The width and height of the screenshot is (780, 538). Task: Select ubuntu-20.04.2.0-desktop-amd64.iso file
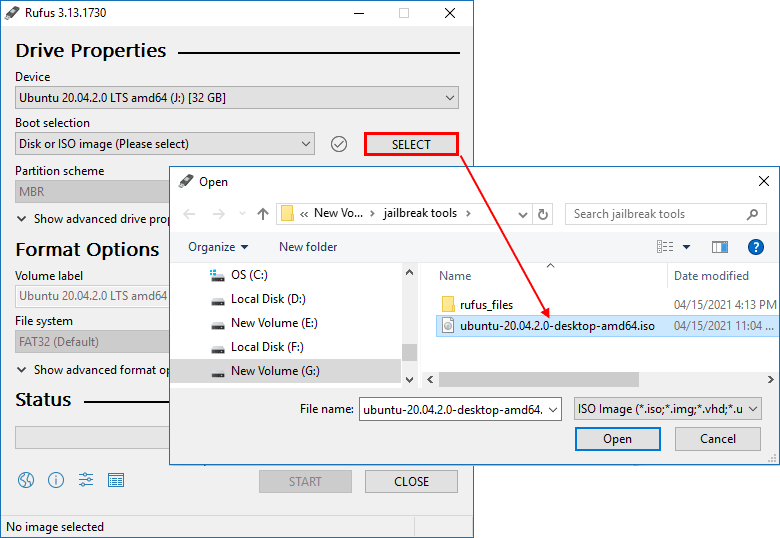[x=557, y=326]
